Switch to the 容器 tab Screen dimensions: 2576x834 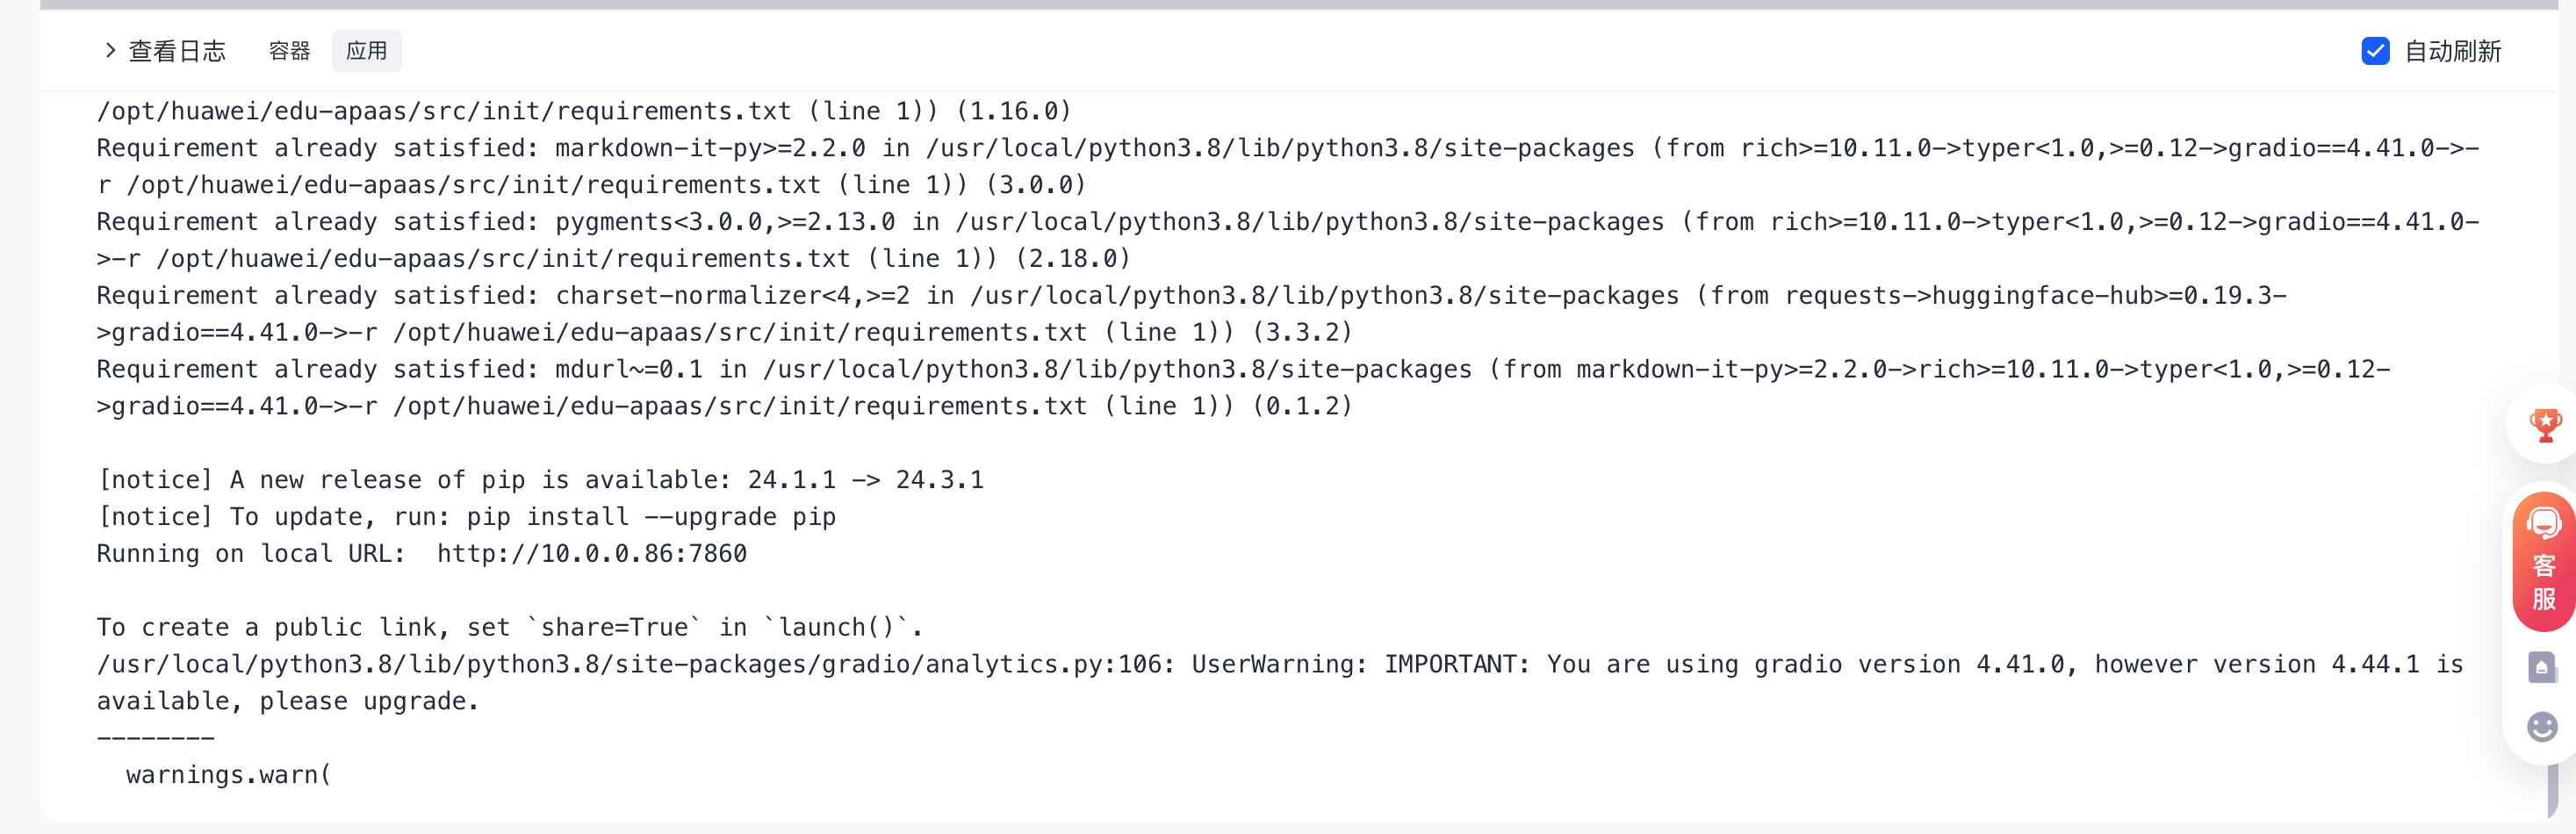(289, 51)
